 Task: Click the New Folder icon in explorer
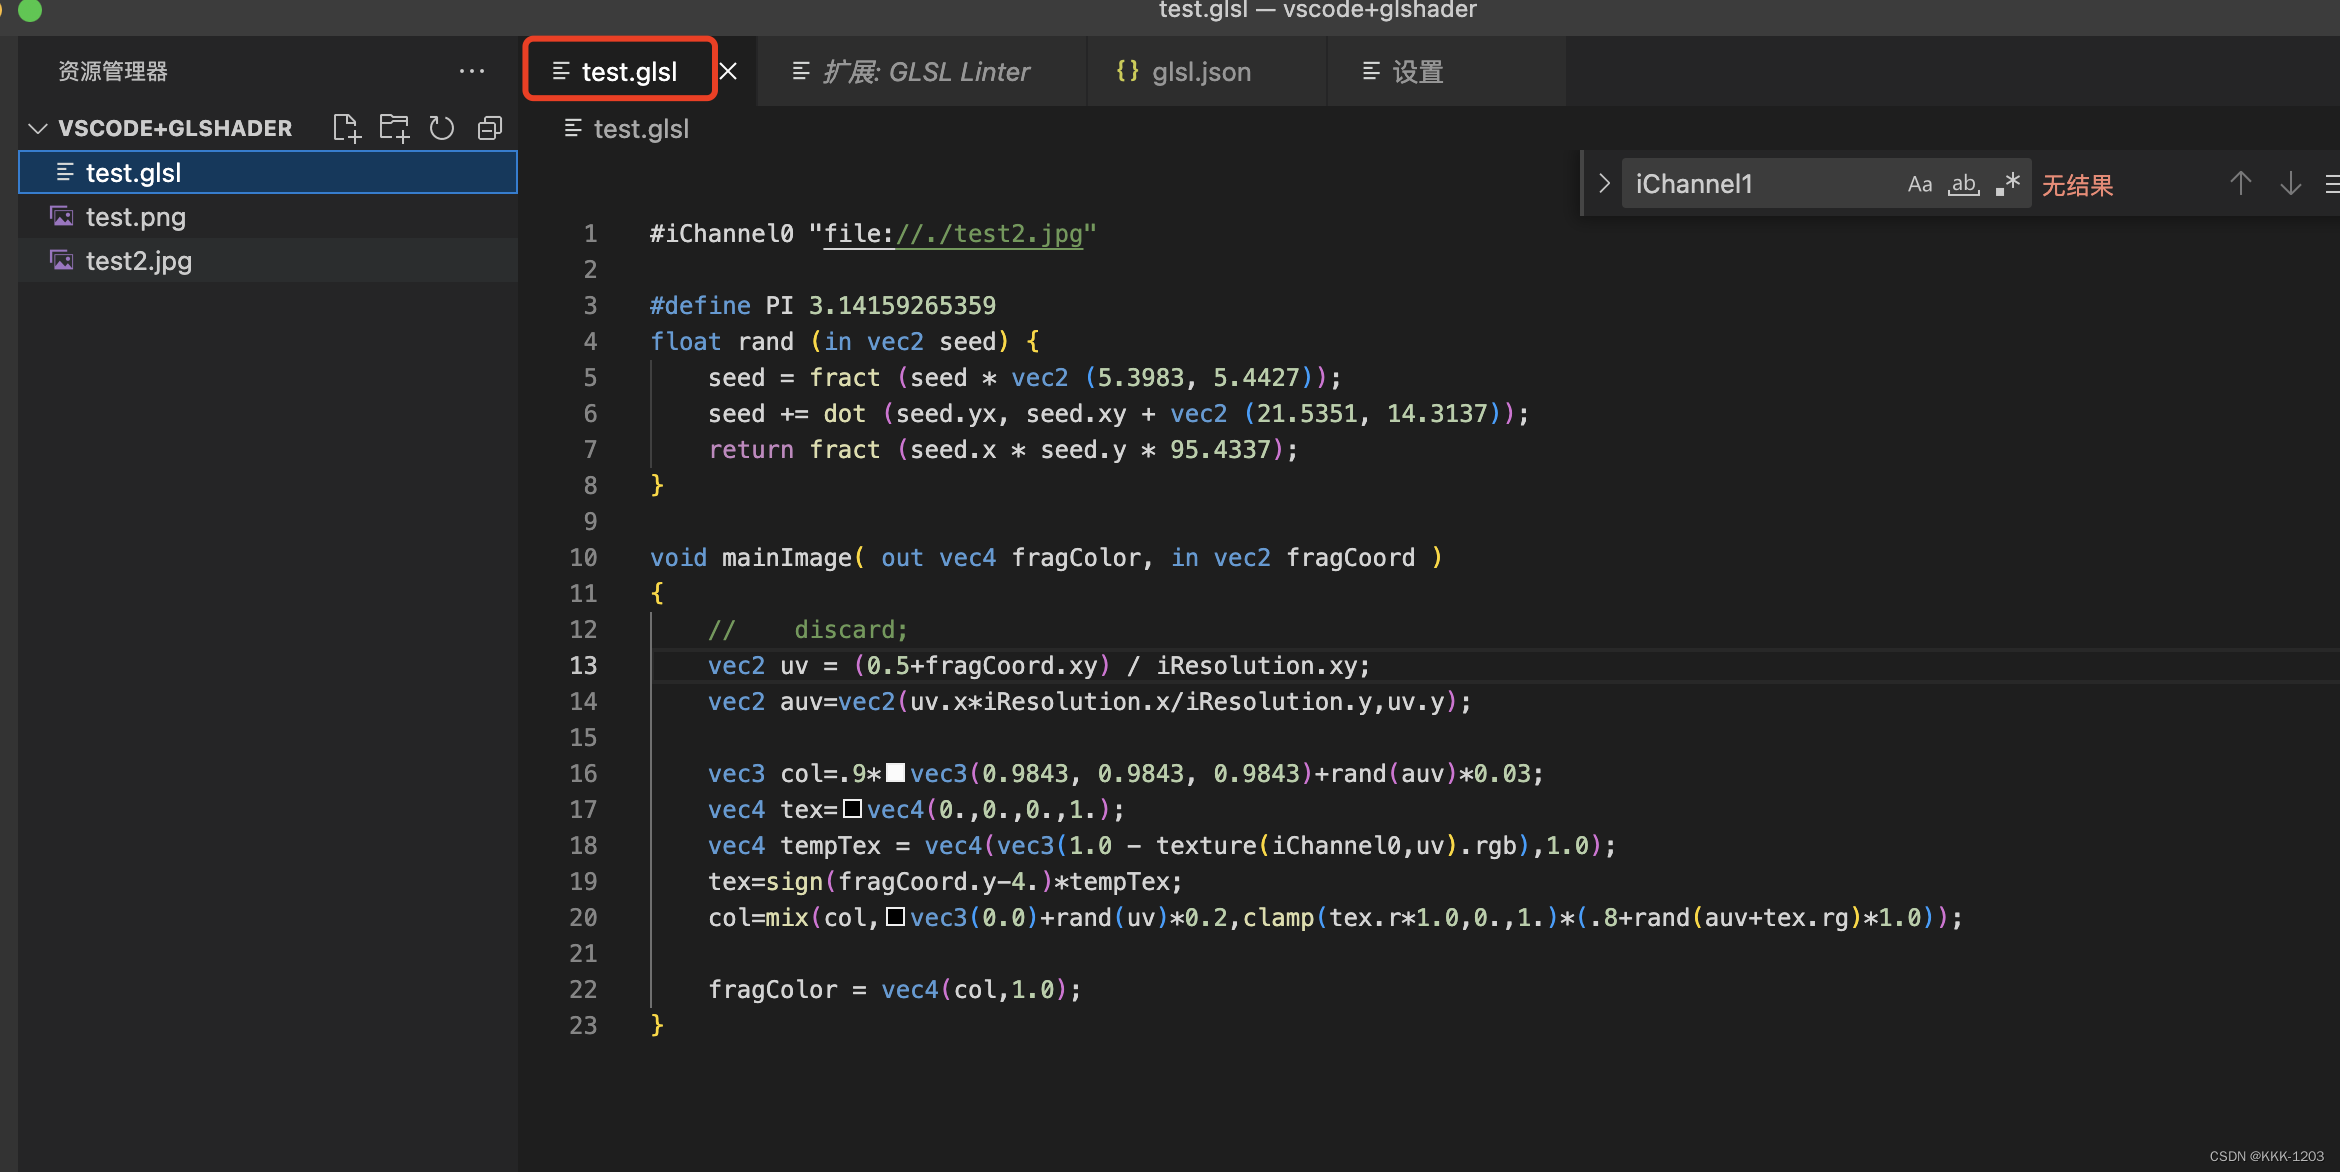pos(394,128)
